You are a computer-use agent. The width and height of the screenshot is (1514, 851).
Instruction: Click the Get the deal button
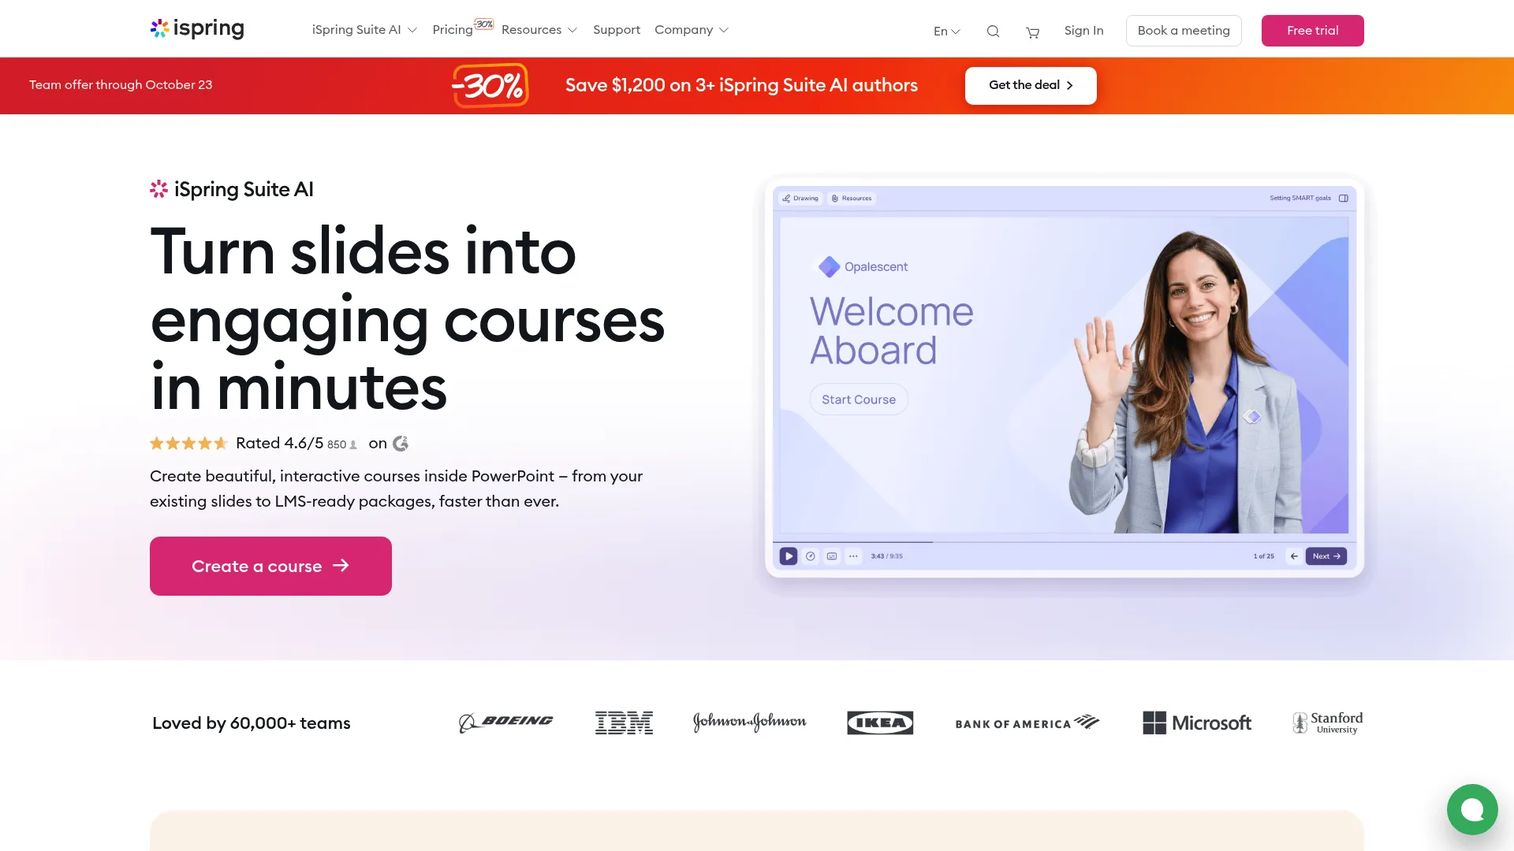(1031, 85)
